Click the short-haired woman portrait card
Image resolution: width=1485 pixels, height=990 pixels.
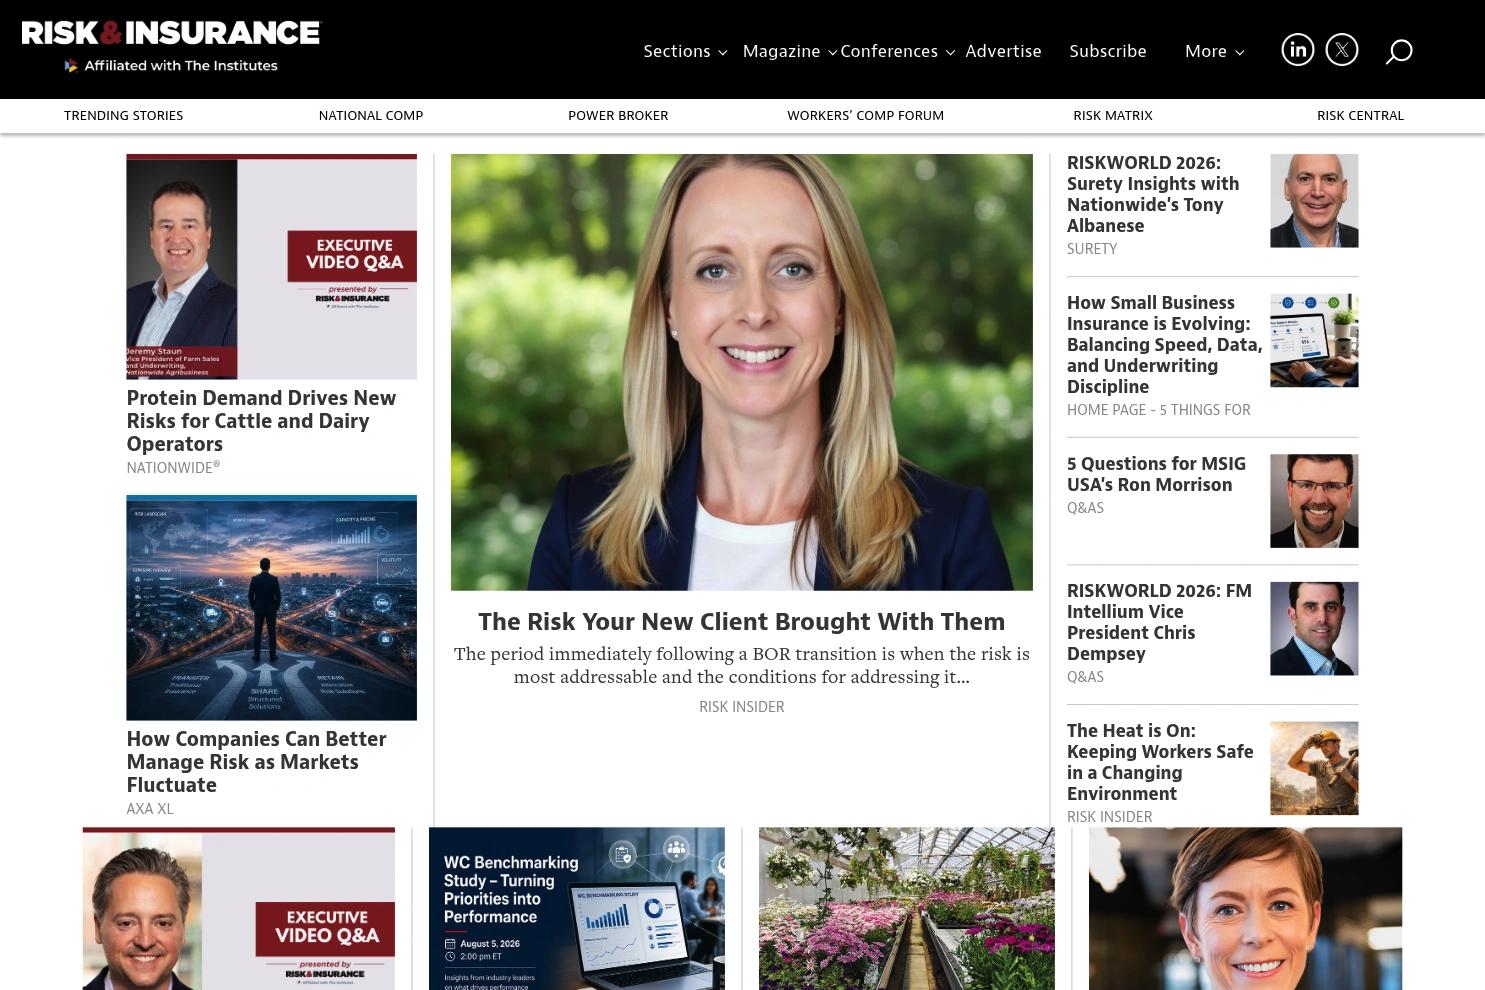(1245, 909)
